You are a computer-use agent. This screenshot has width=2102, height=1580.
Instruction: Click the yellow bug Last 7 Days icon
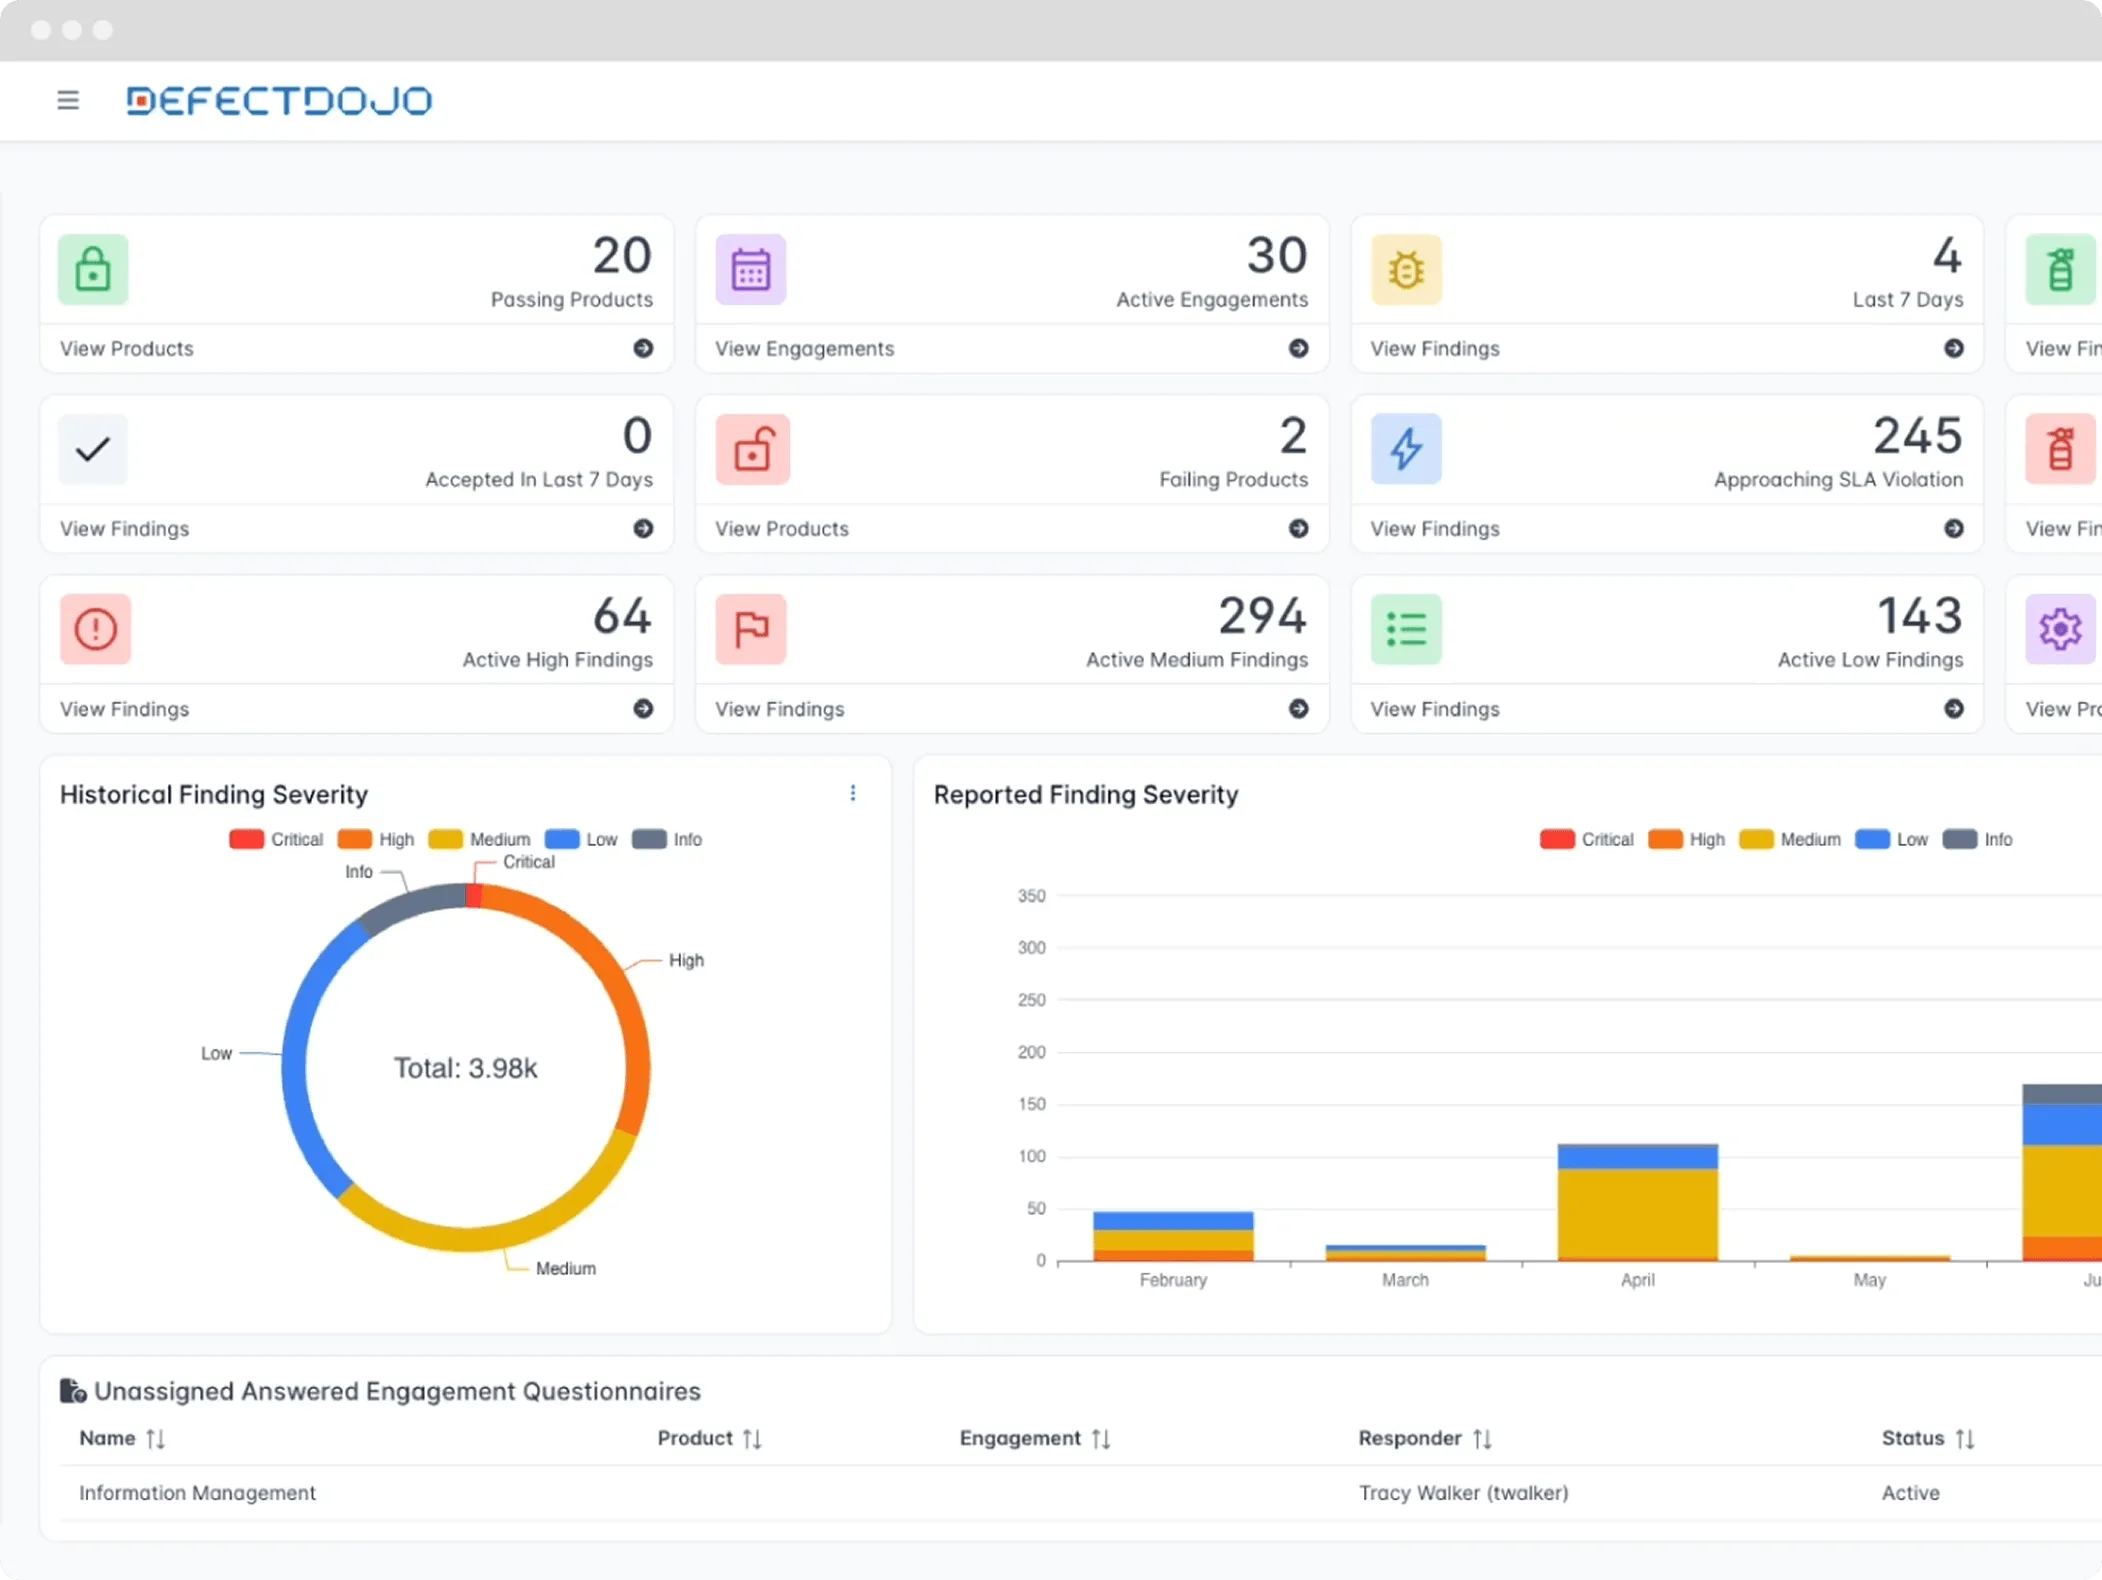tap(1406, 269)
